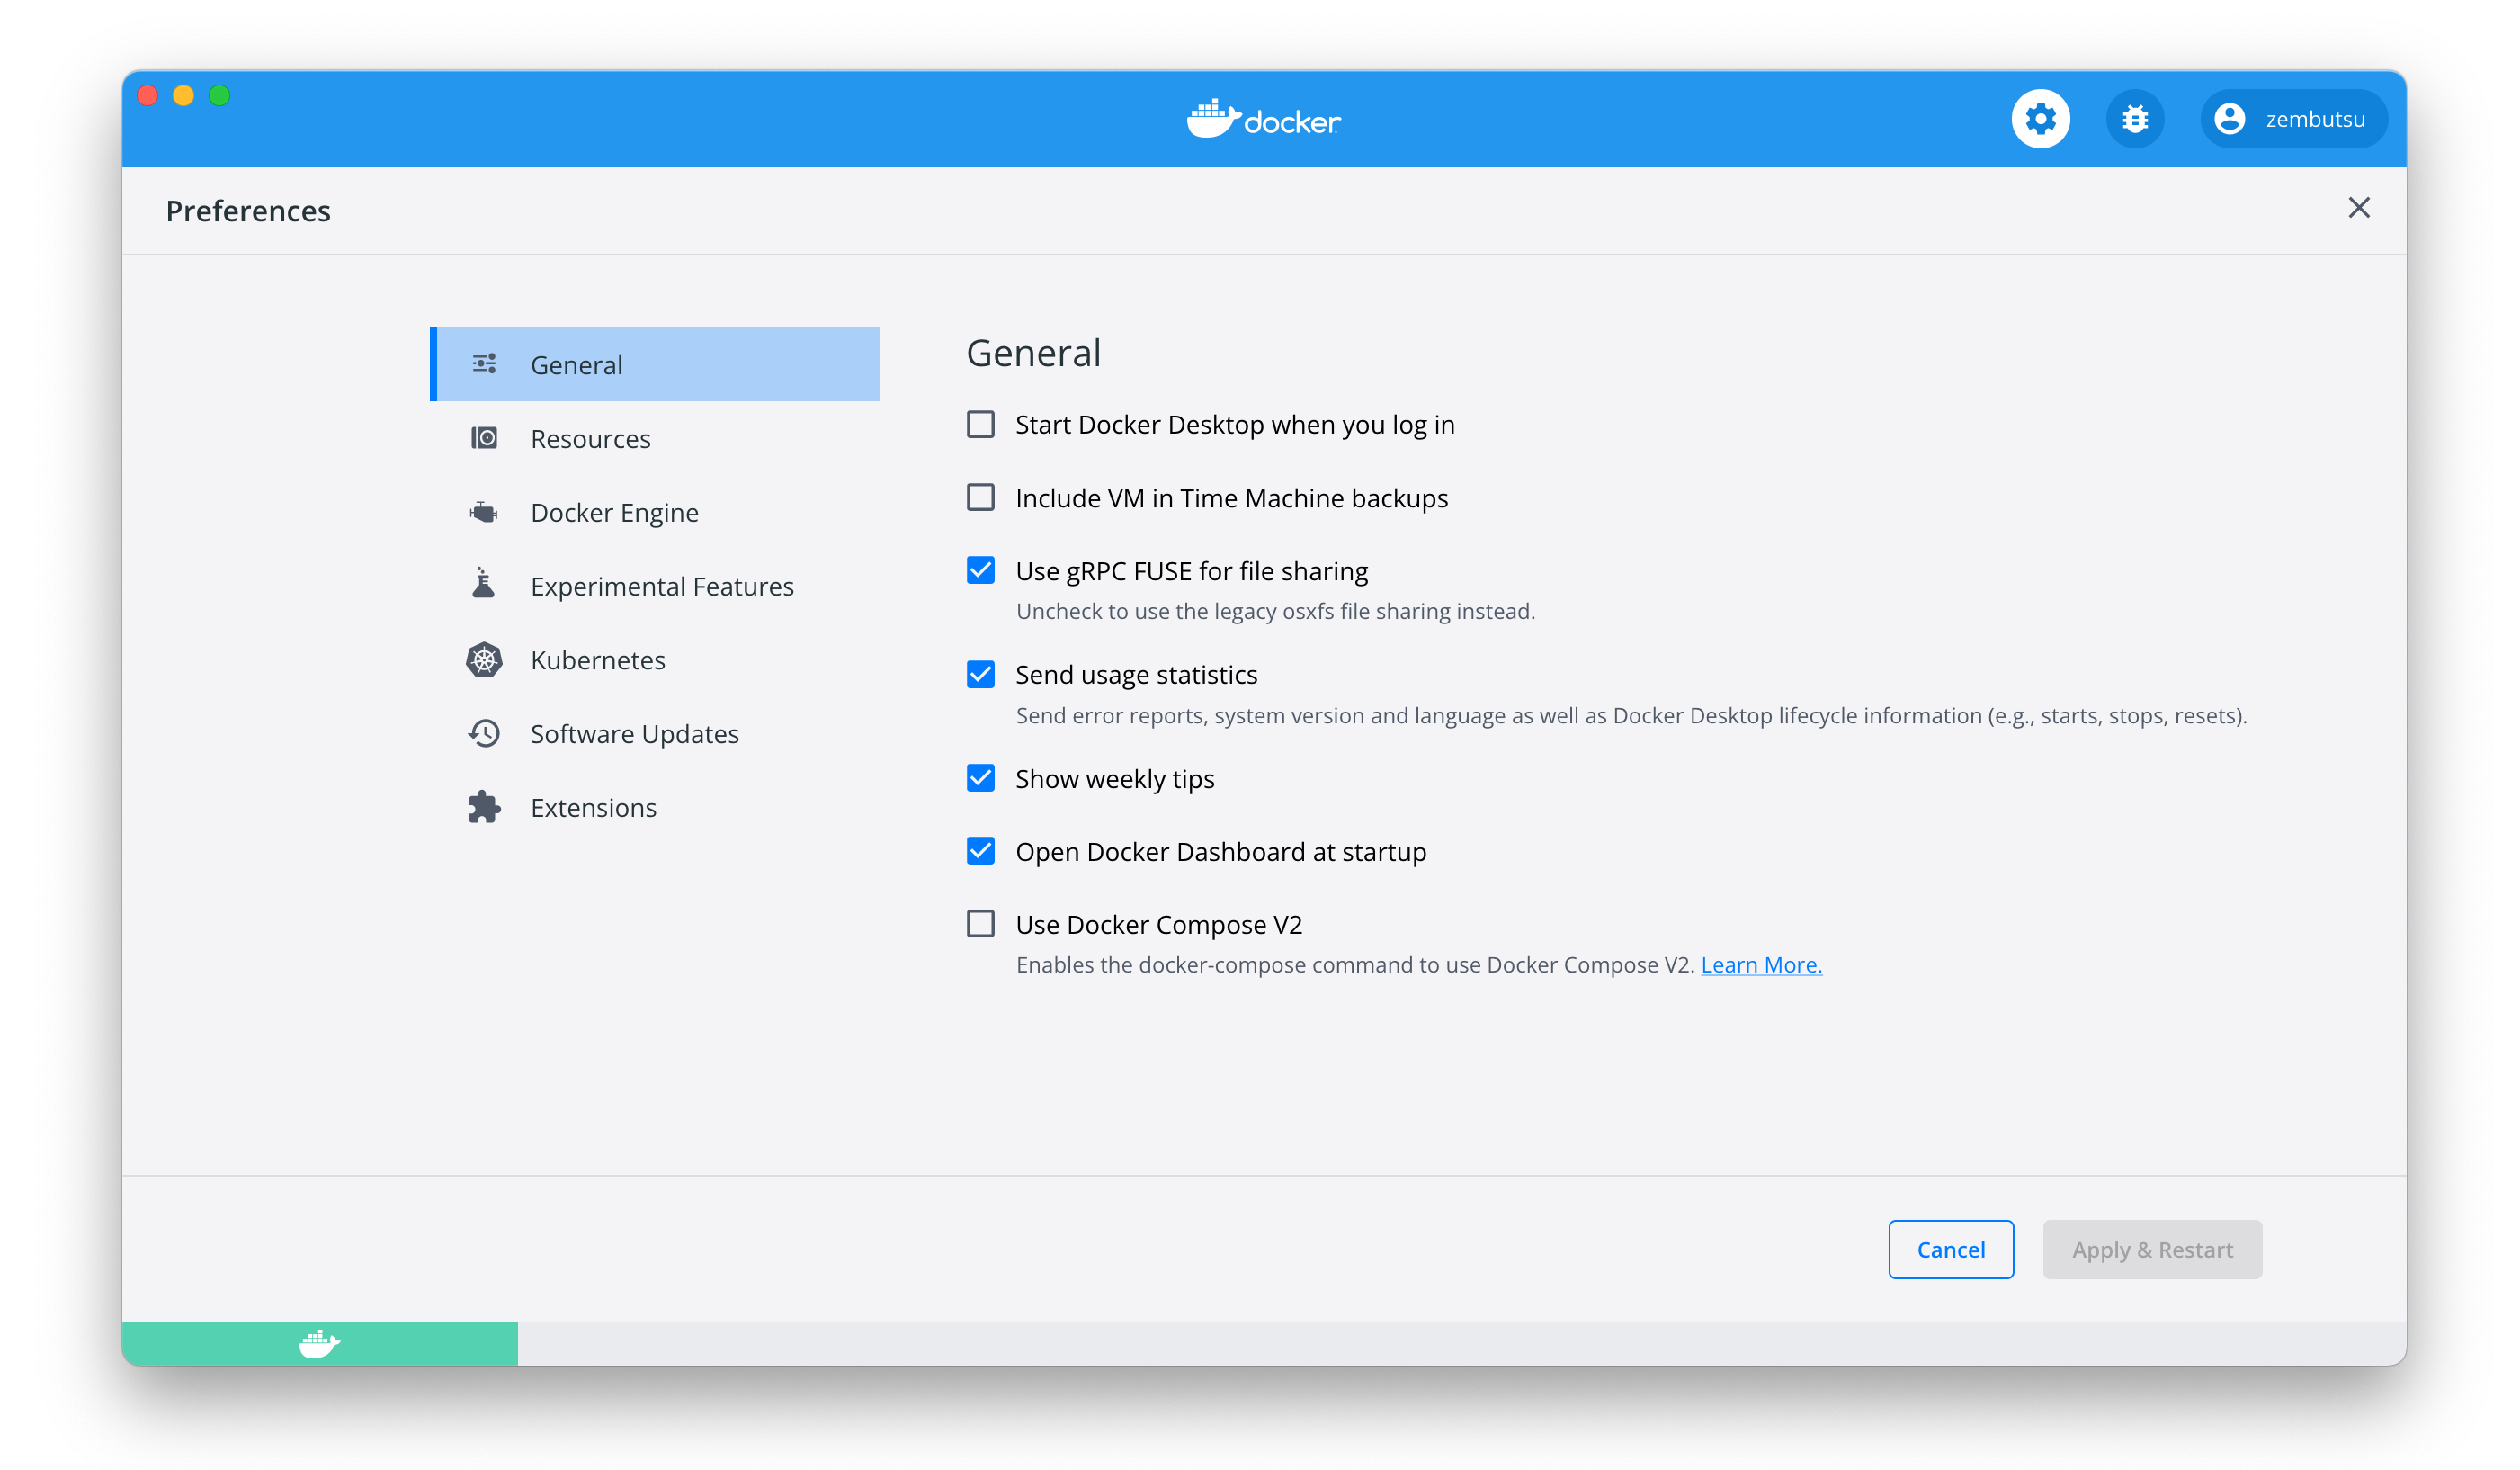Open the Extensions section
Viewport: 2520px width, 1470px height.
pyautogui.click(x=655, y=808)
